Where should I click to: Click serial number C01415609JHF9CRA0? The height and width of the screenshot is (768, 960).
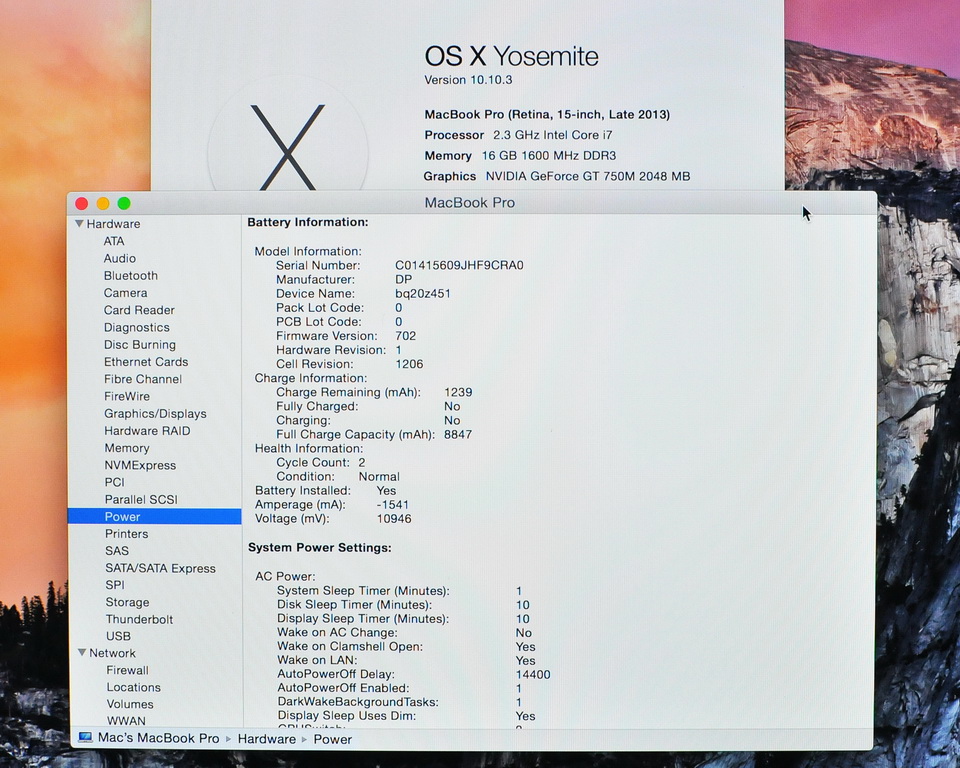point(459,265)
